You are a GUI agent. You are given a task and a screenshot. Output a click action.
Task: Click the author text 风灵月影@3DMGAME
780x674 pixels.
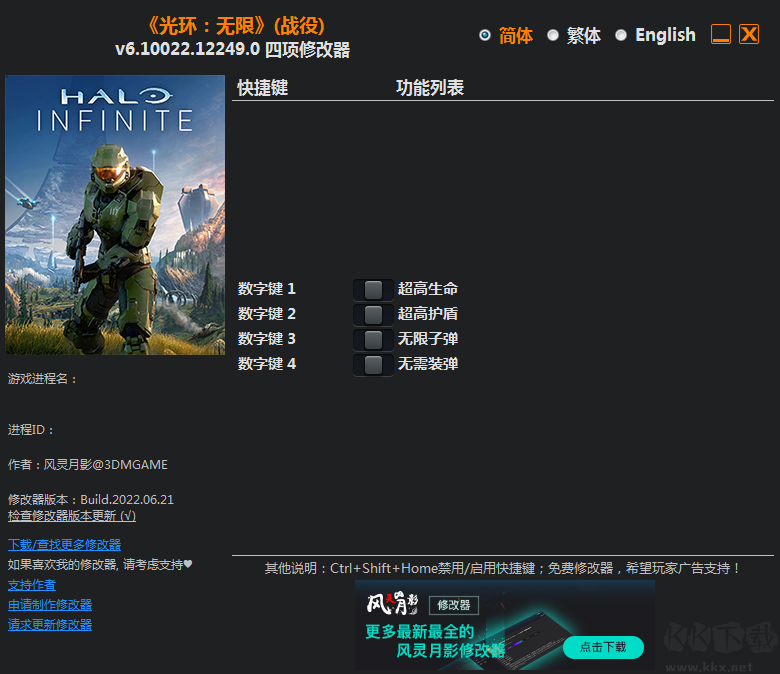(x=105, y=465)
